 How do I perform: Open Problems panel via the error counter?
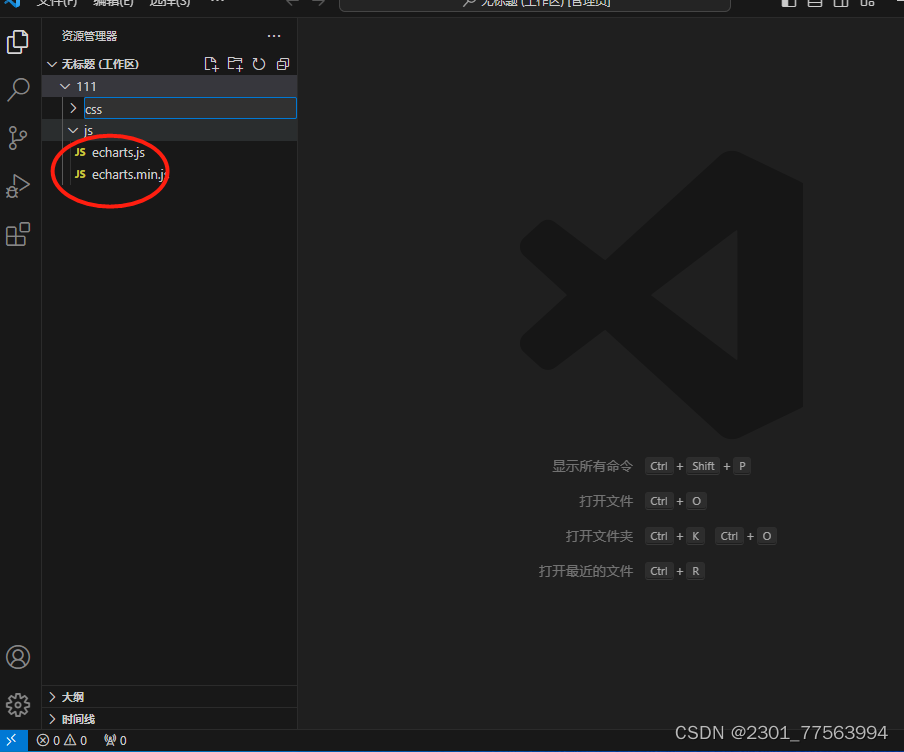60,740
